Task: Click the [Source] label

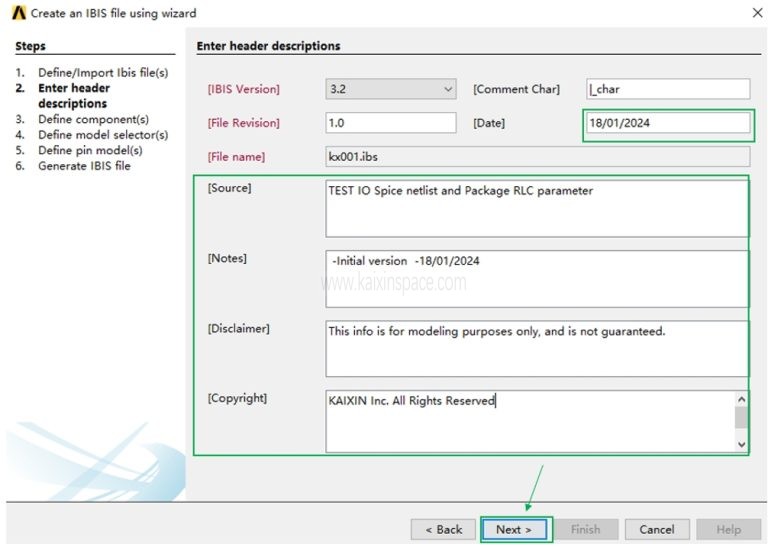Action: [229, 188]
